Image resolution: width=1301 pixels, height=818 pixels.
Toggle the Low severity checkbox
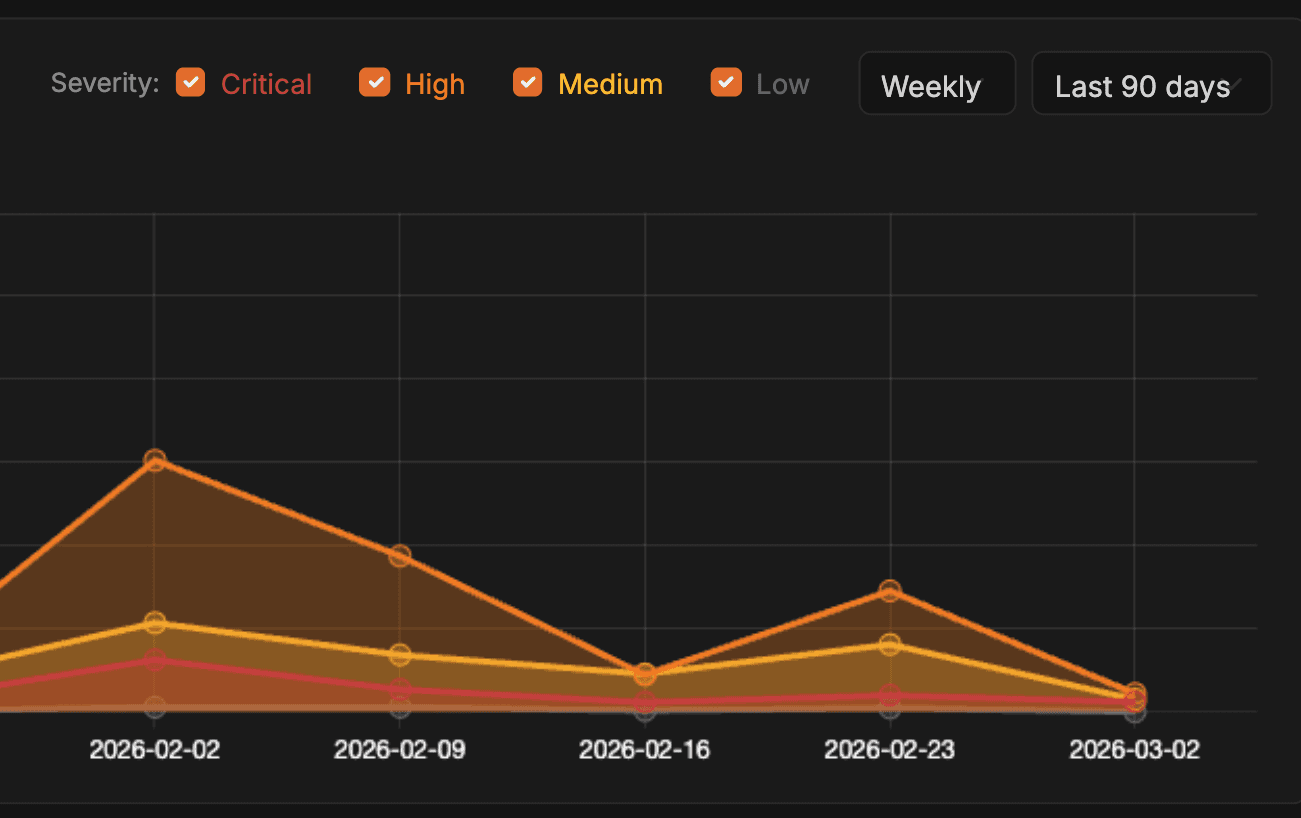coord(725,82)
